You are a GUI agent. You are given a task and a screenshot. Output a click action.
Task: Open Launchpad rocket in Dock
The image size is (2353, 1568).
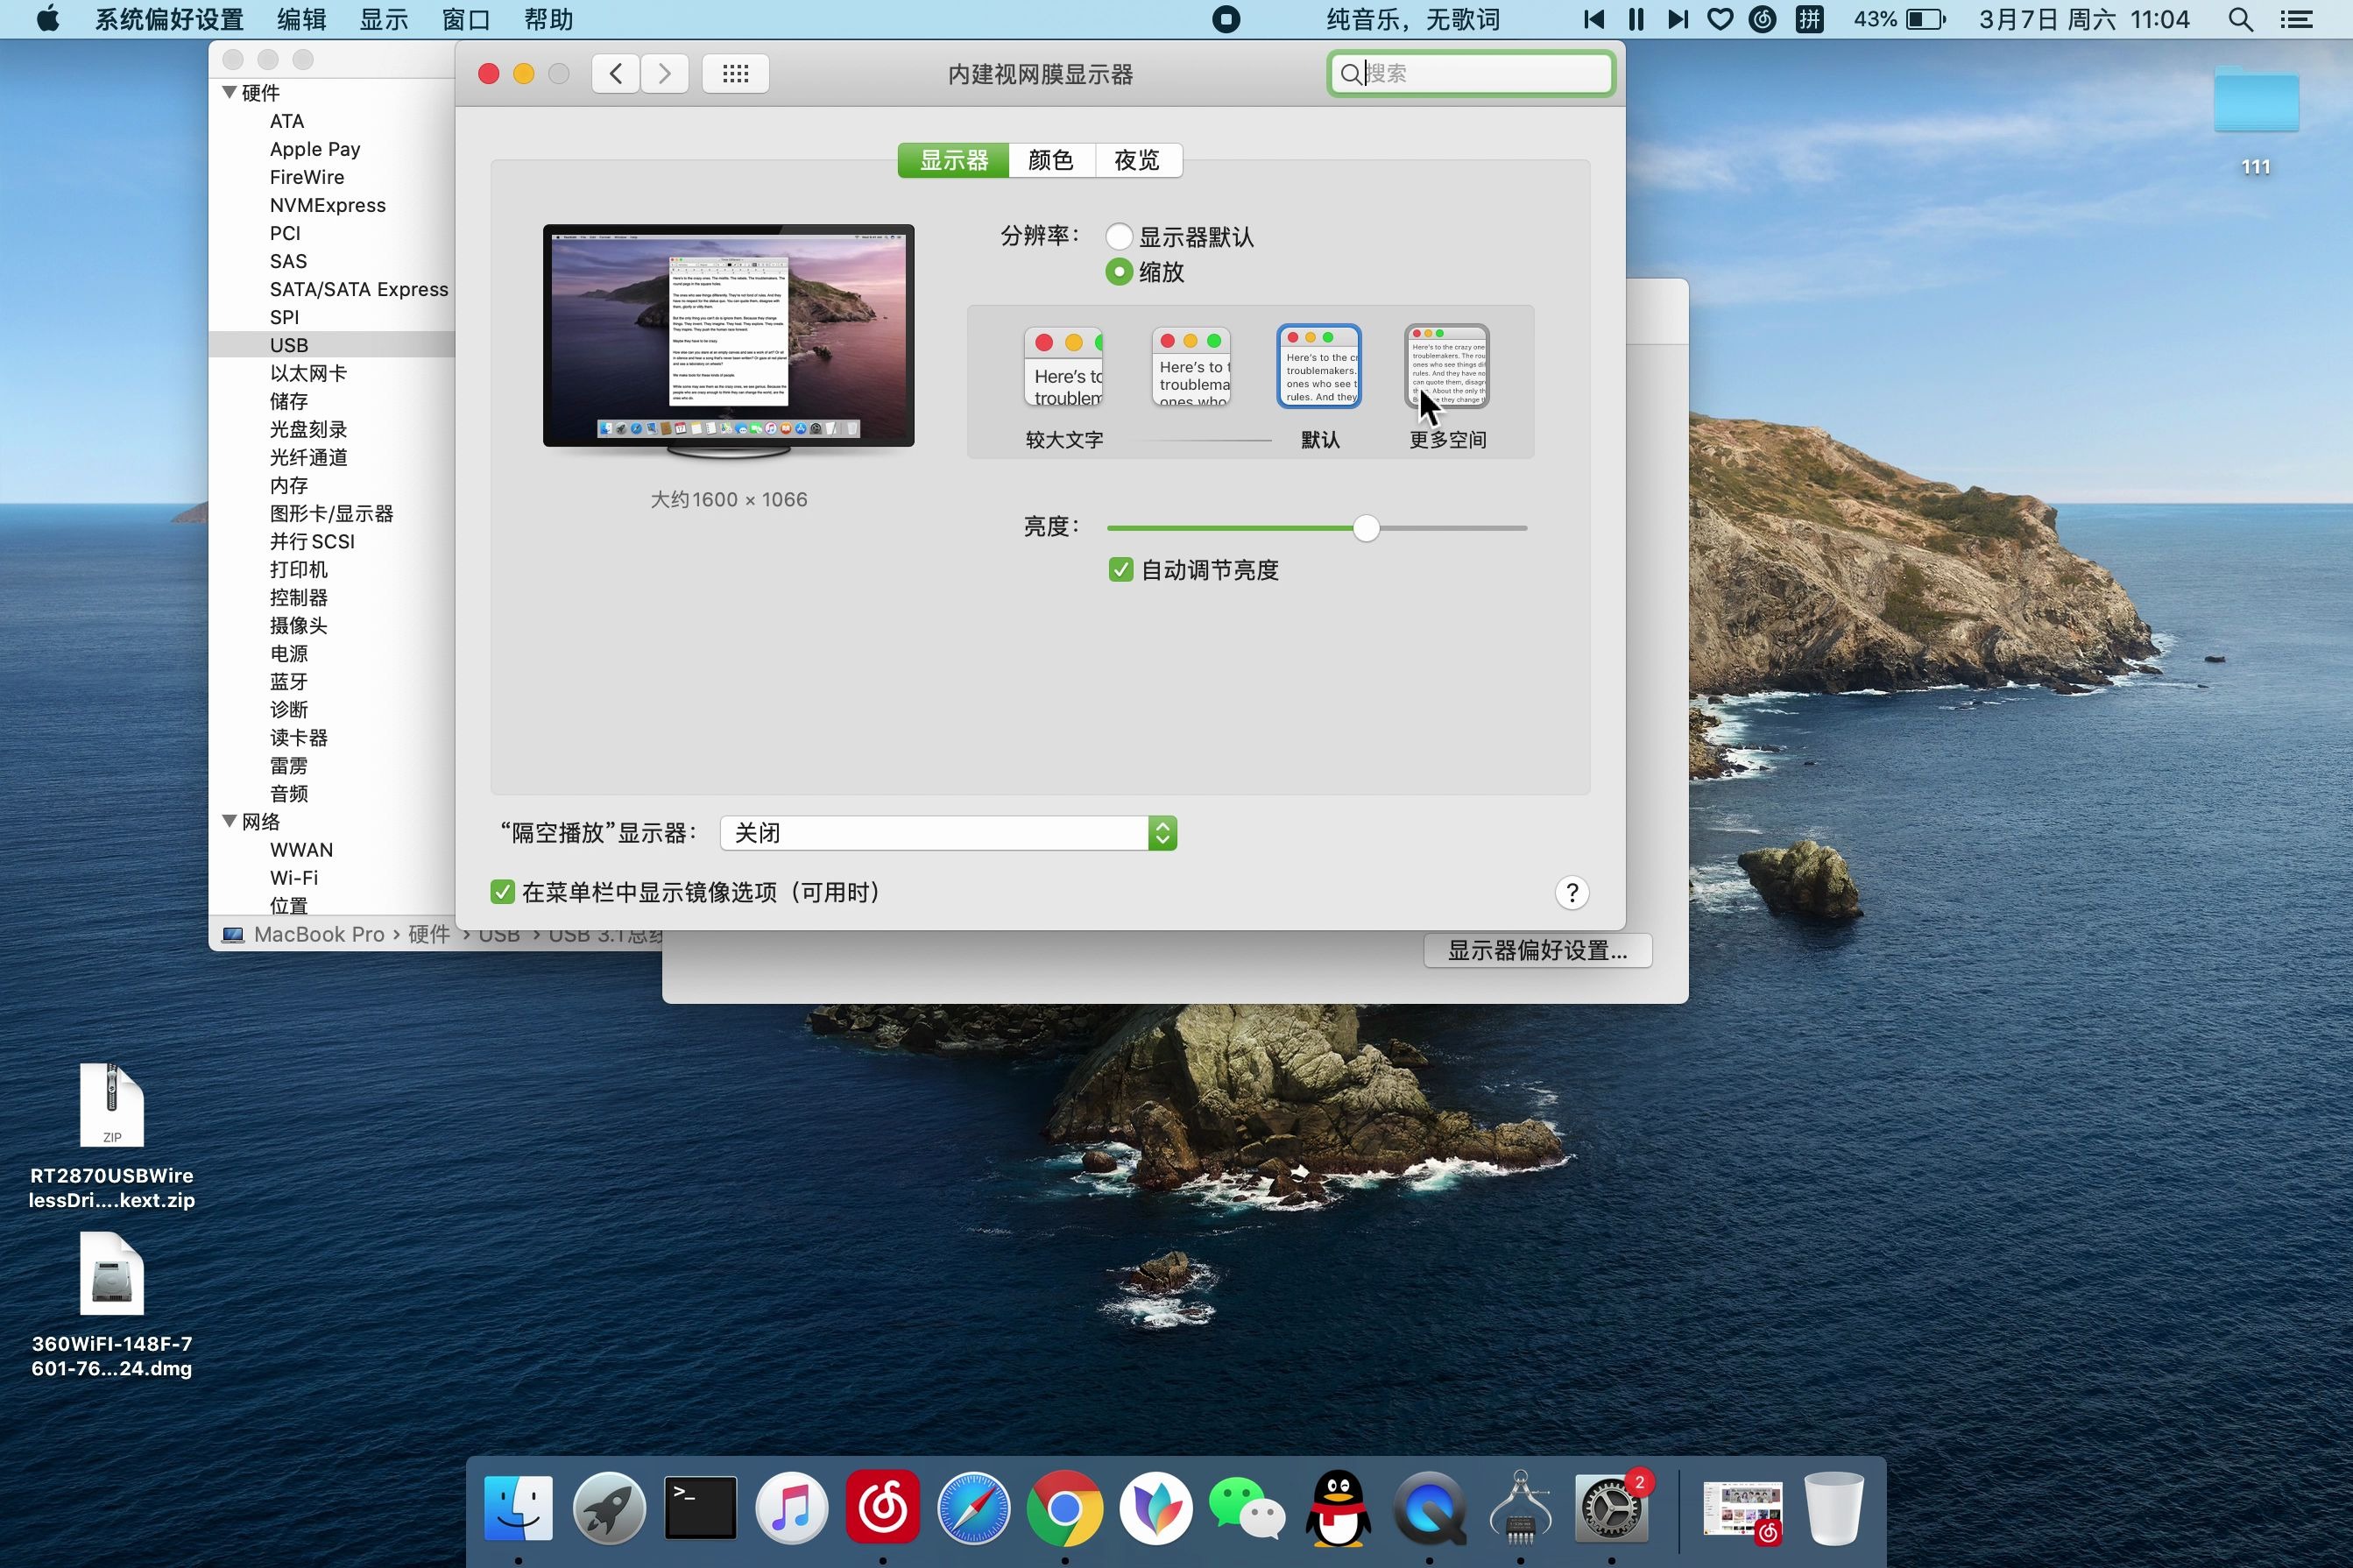(609, 1508)
